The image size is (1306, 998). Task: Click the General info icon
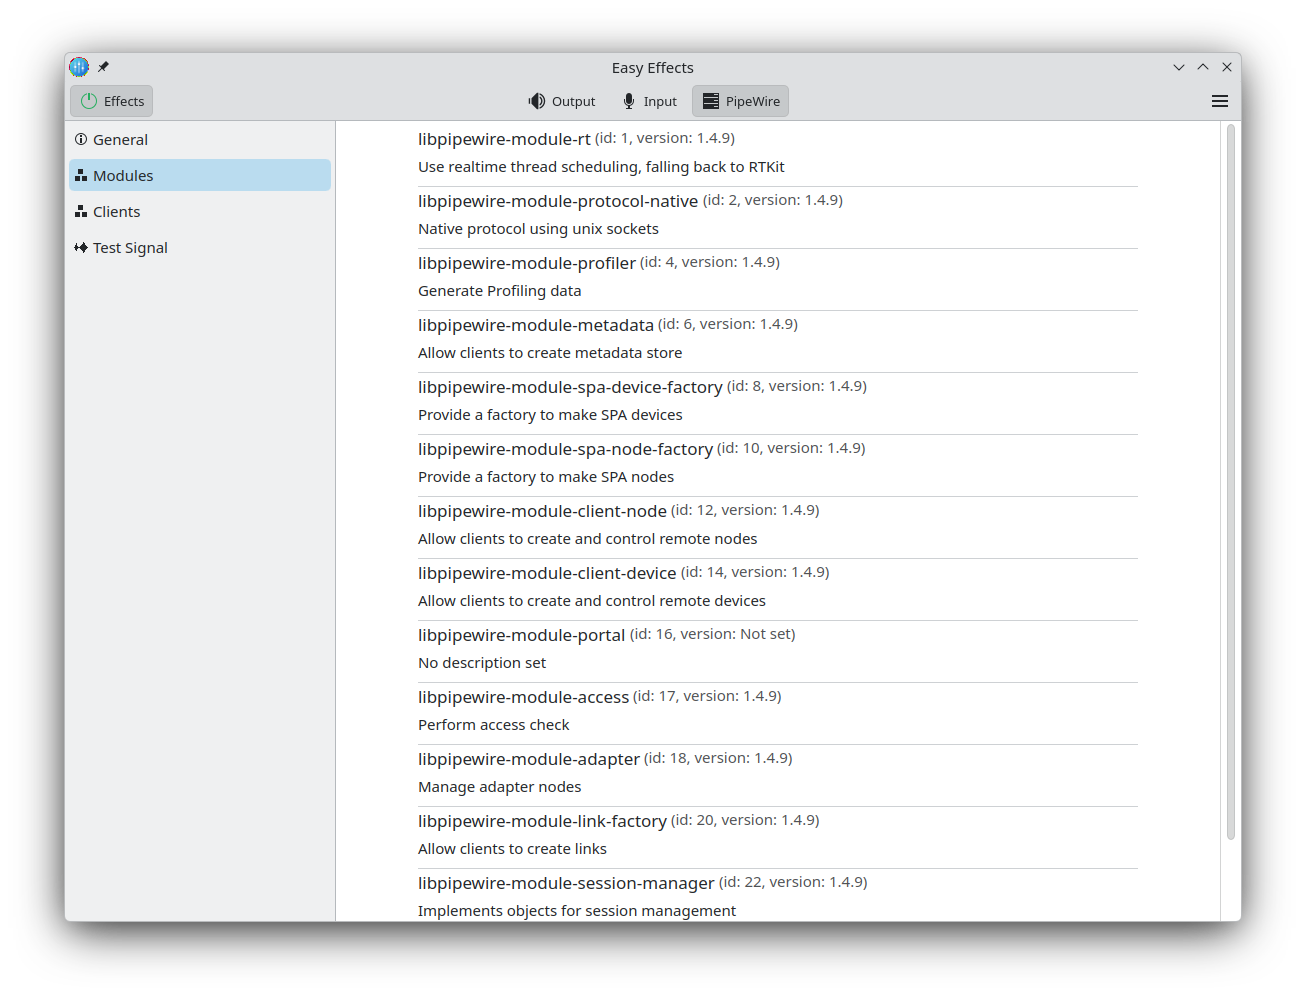tap(81, 140)
